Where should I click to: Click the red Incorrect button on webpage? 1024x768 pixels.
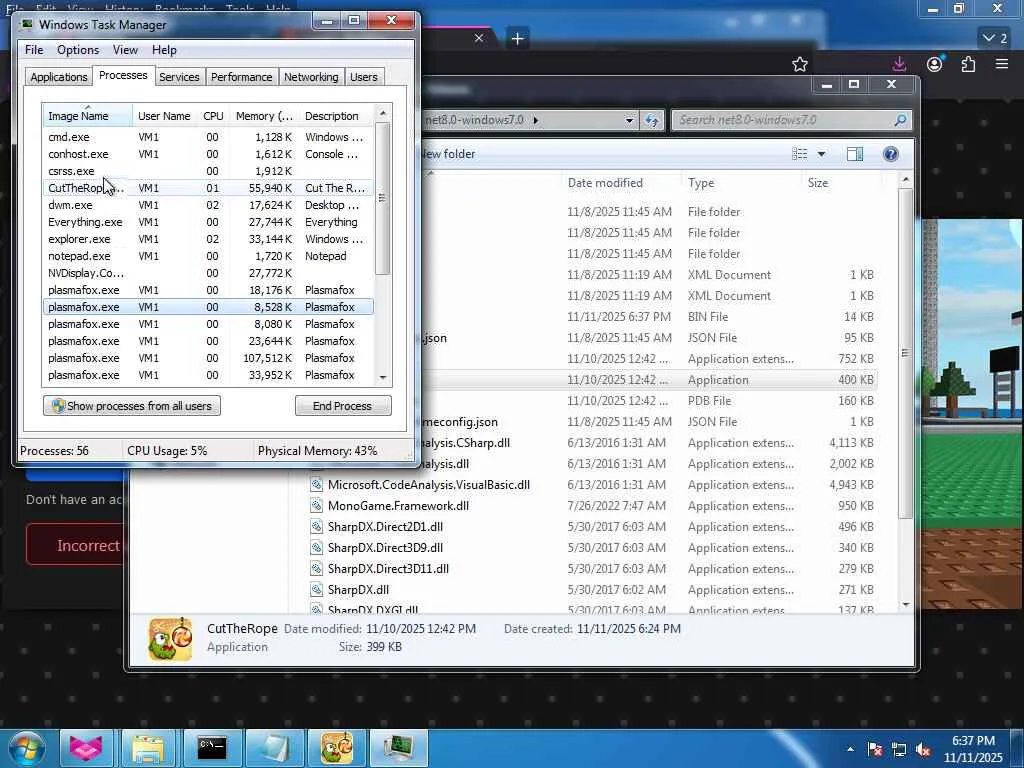(75, 544)
